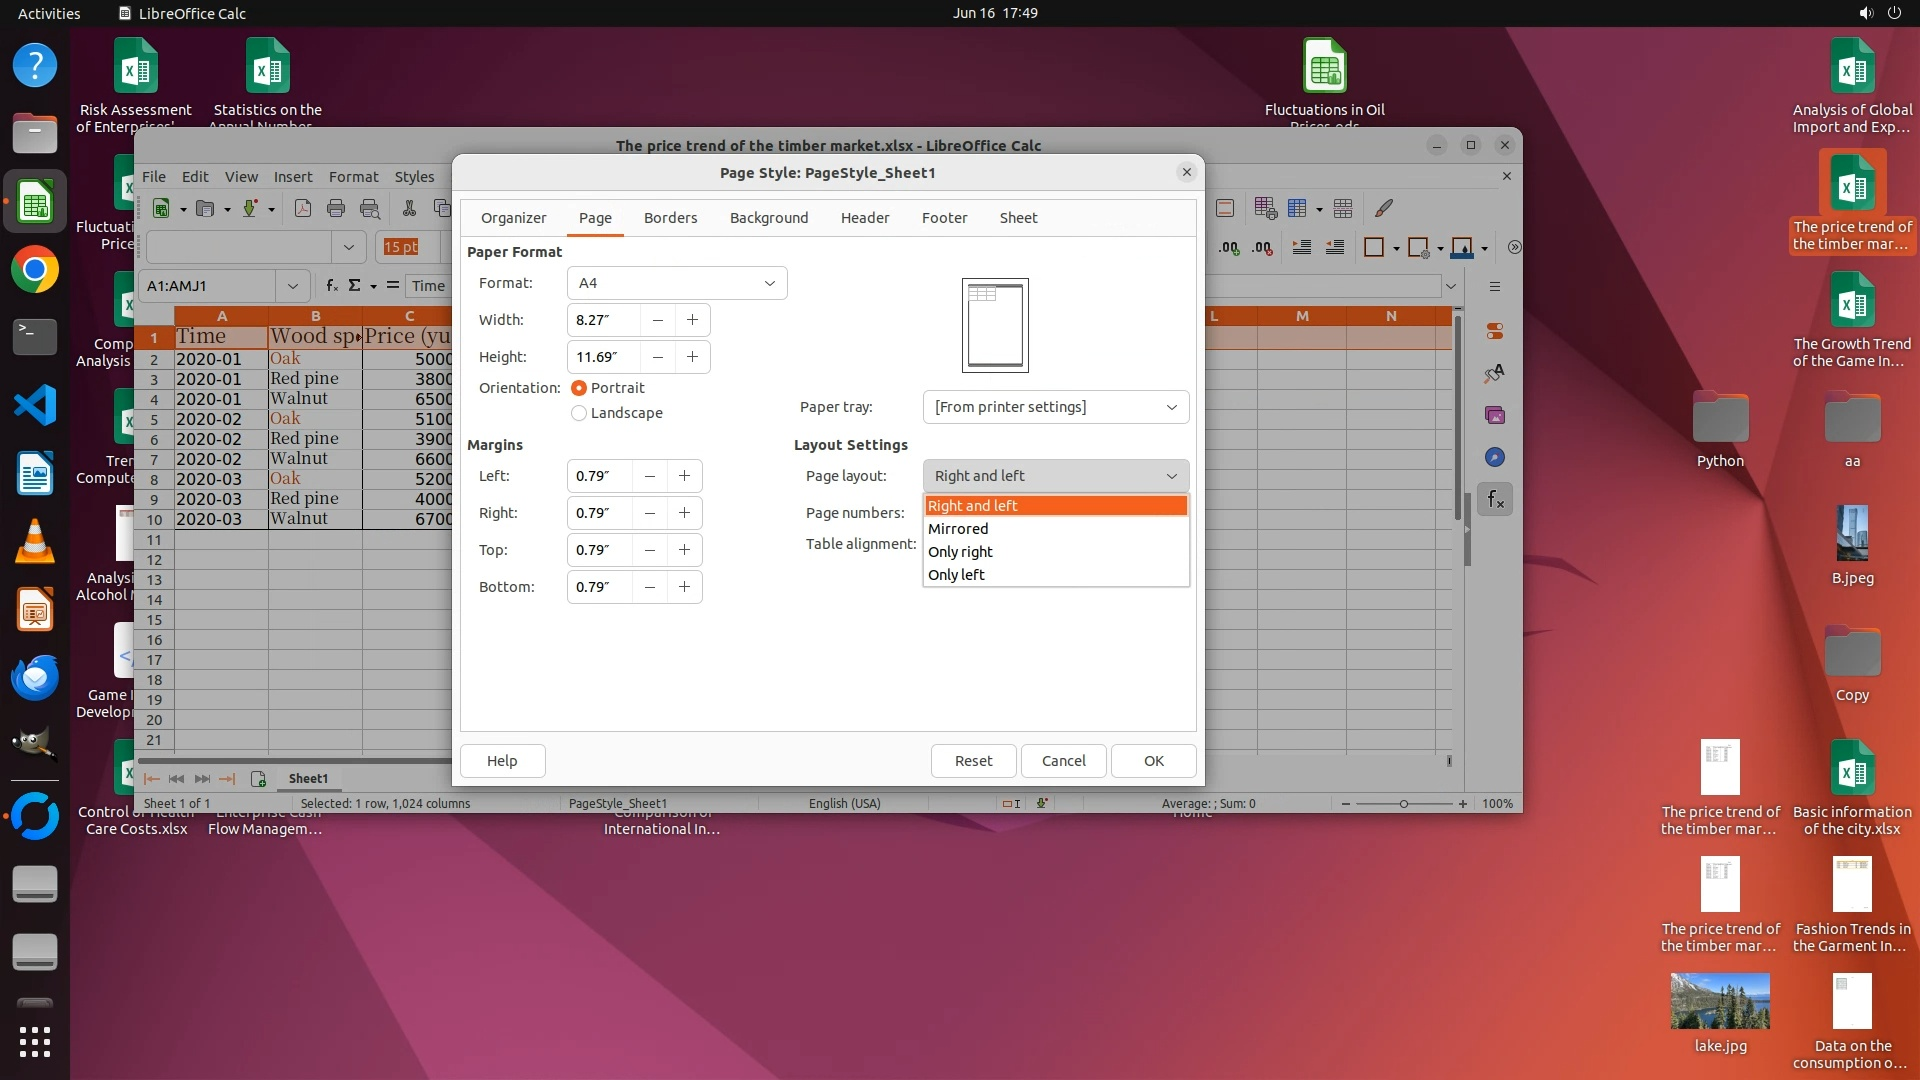The height and width of the screenshot is (1080, 1920).
Task: Choose Mirrored from page layout list
Action: 958,529
